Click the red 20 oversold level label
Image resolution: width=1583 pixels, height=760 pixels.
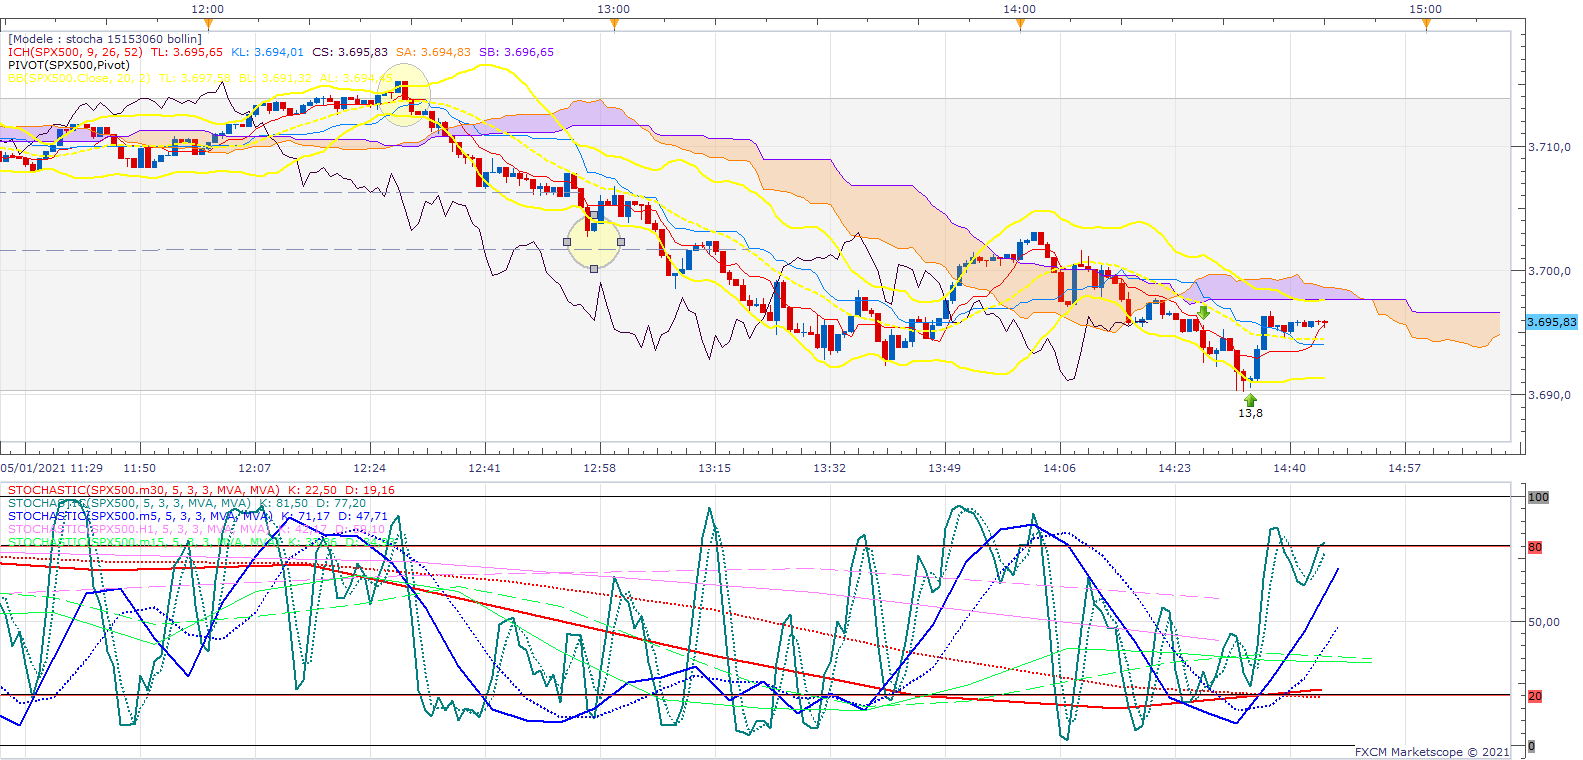(x=1535, y=696)
